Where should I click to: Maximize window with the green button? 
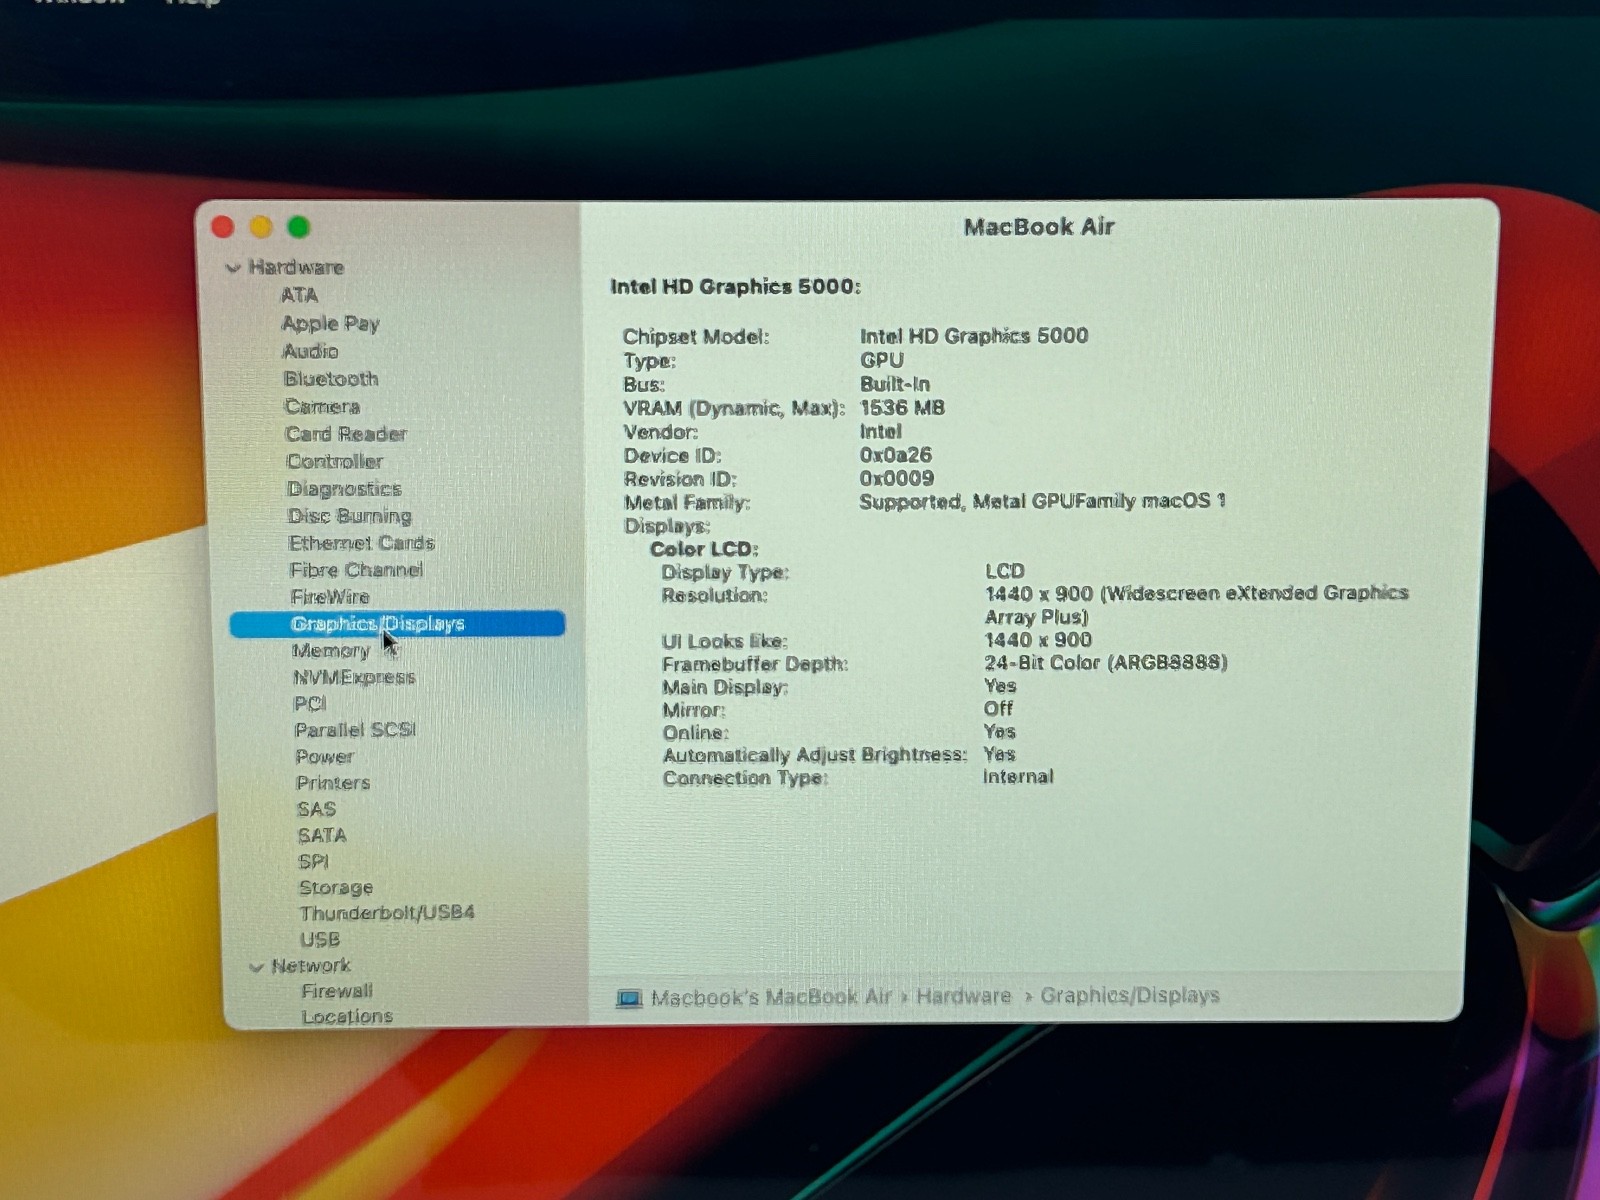pos(298,227)
